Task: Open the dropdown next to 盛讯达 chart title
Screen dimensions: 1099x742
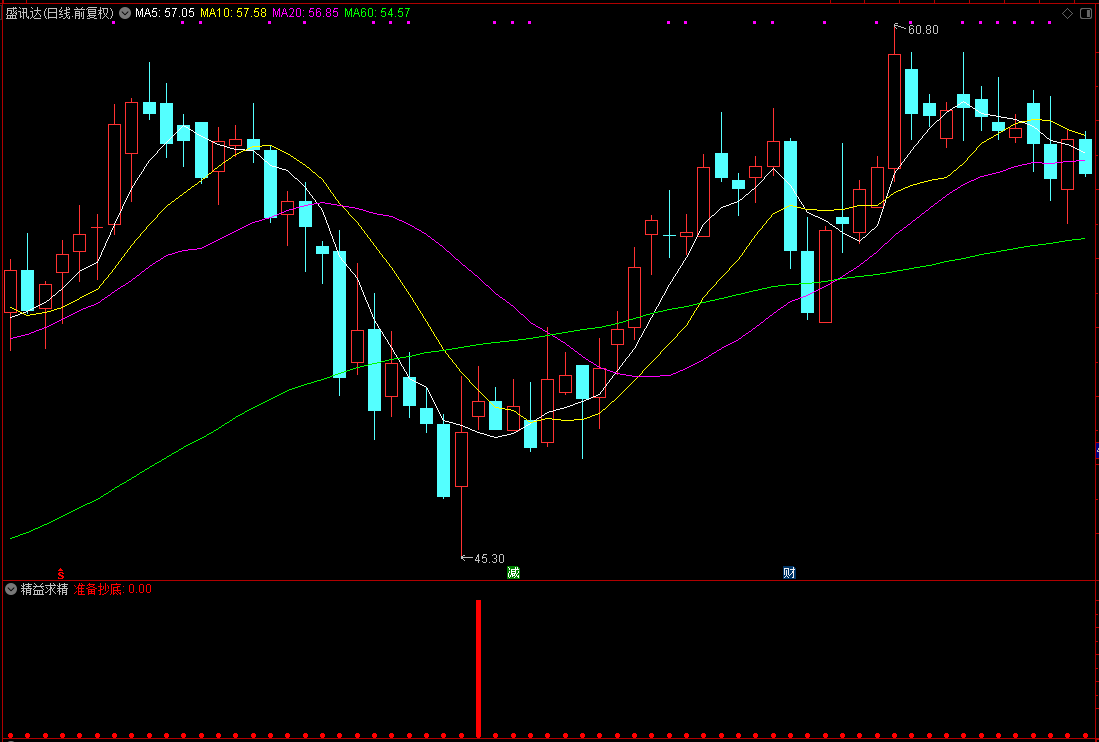Action: (125, 13)
